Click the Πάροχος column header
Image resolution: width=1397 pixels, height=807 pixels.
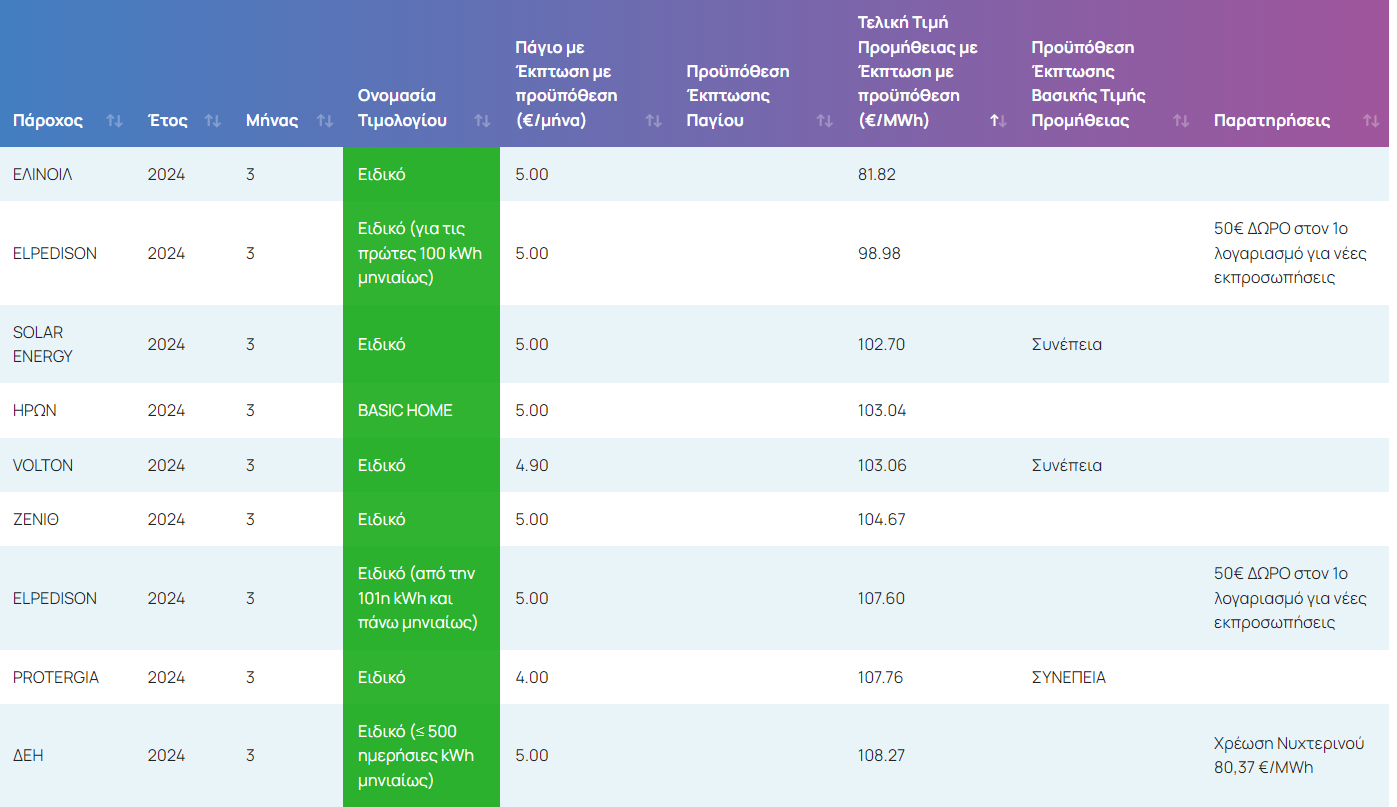(48, 121)
